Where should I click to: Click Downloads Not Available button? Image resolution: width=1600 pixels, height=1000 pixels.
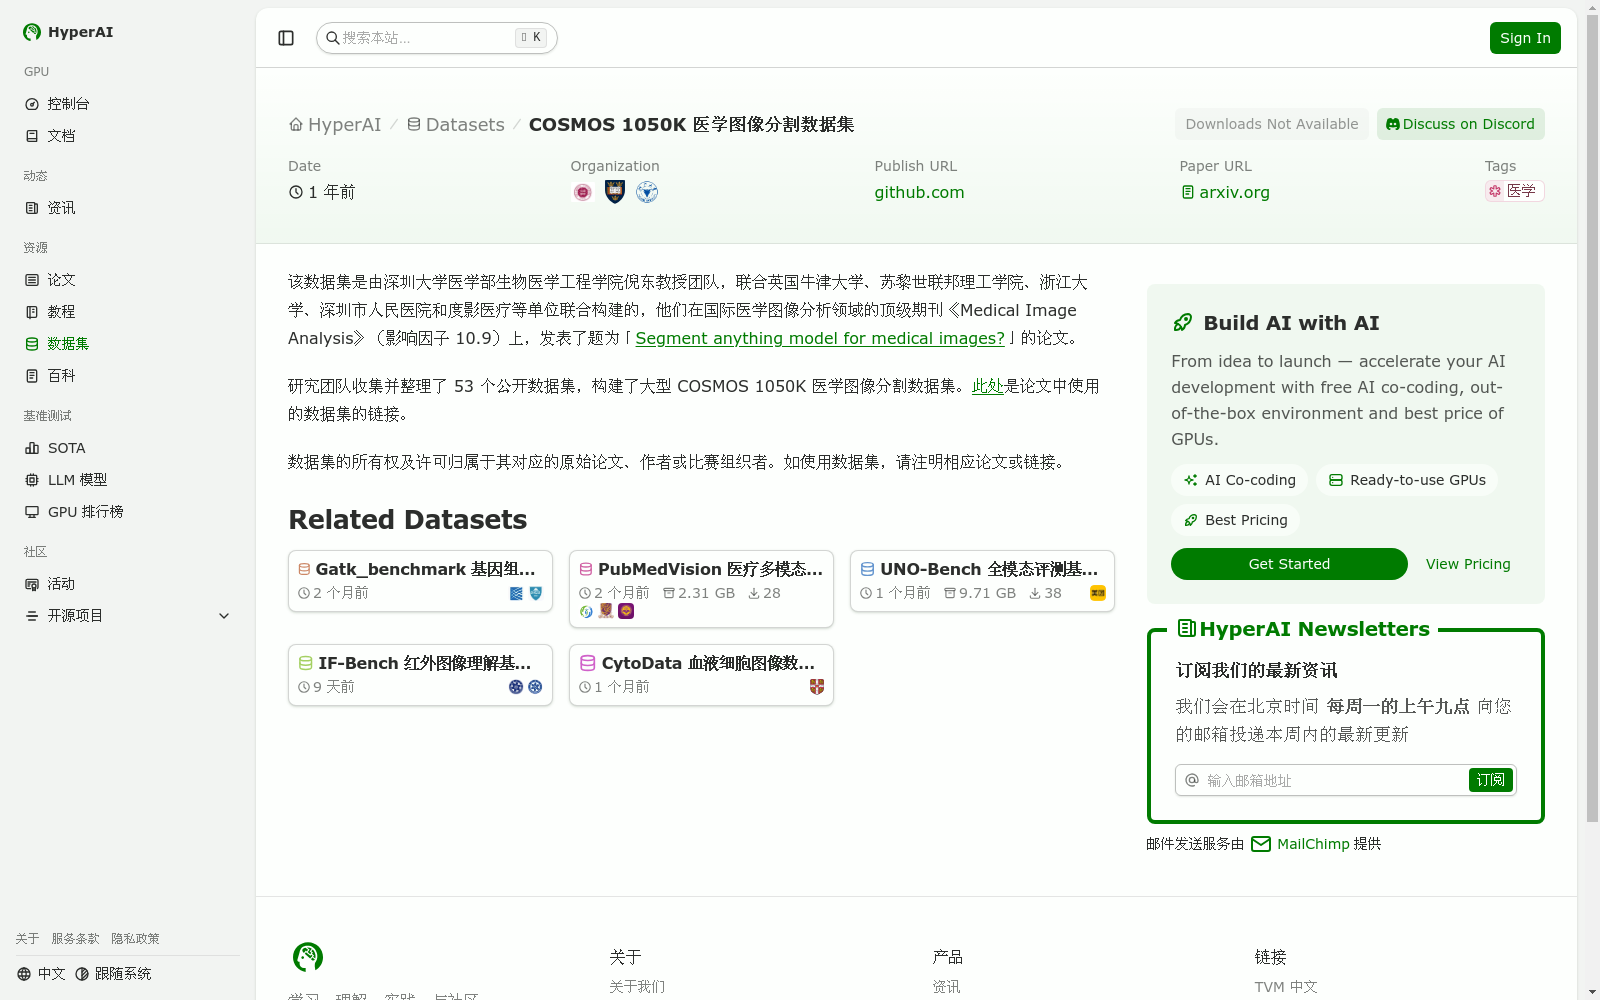pyautogui.click(x=1272, y=124)
